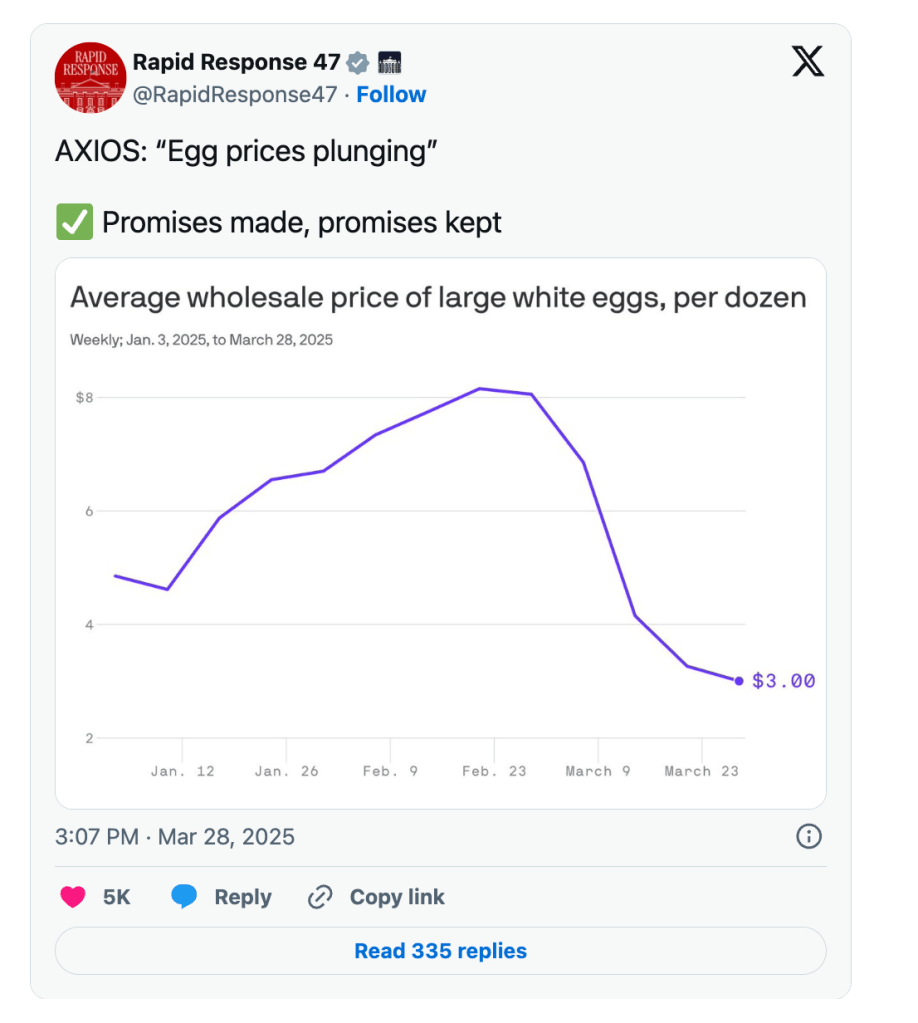Open the Rapid Response 47 display name
This screenshot has width=918, height=1023.
point(236,62)
